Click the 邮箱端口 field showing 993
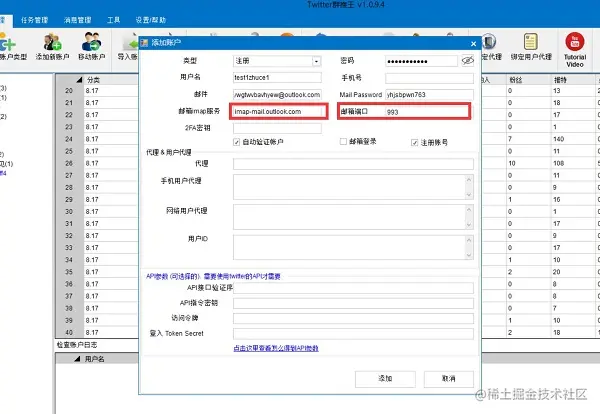Image resolution: width=600 pixels, height=414 pixels. coord(427,112)
